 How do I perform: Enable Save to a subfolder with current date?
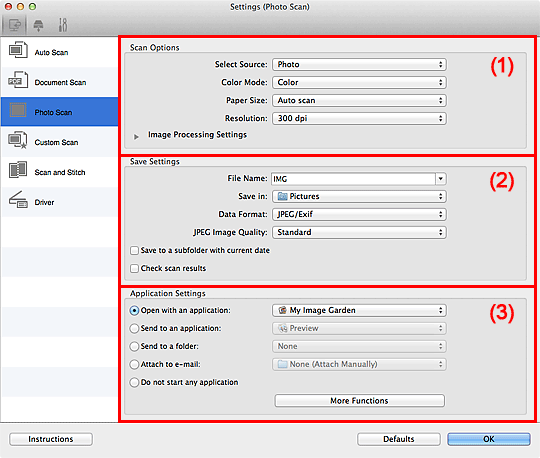click(x=134, y=250)
